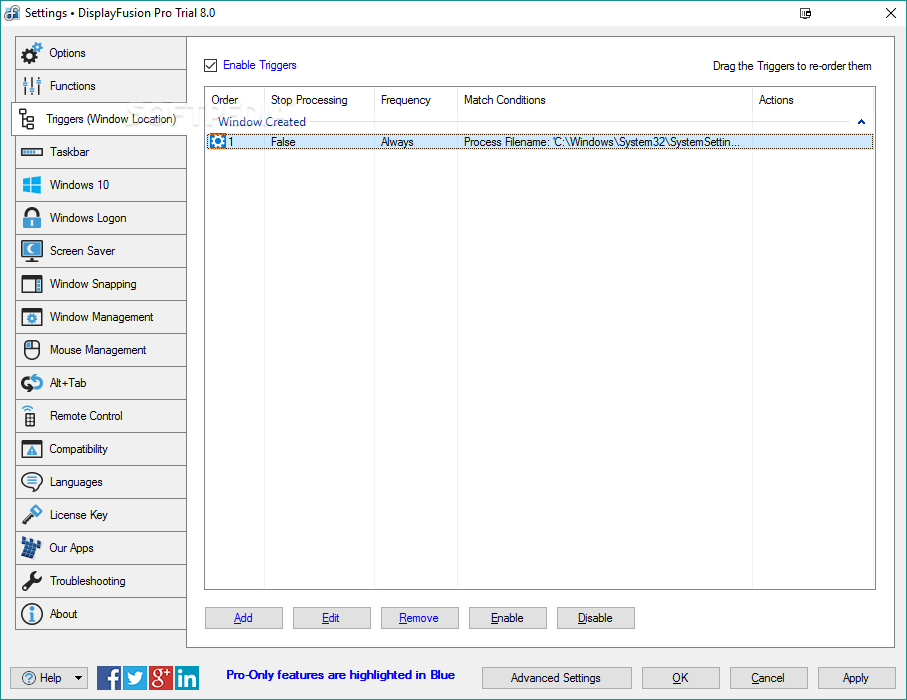Click the Screen Saver monitor icon
Screen dimensions: 907x700
31,251
